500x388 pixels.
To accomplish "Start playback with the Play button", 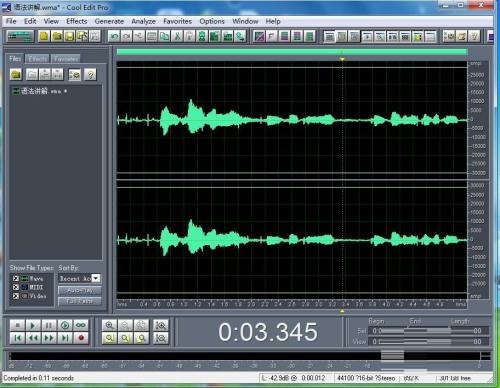I will pos(33,325).
